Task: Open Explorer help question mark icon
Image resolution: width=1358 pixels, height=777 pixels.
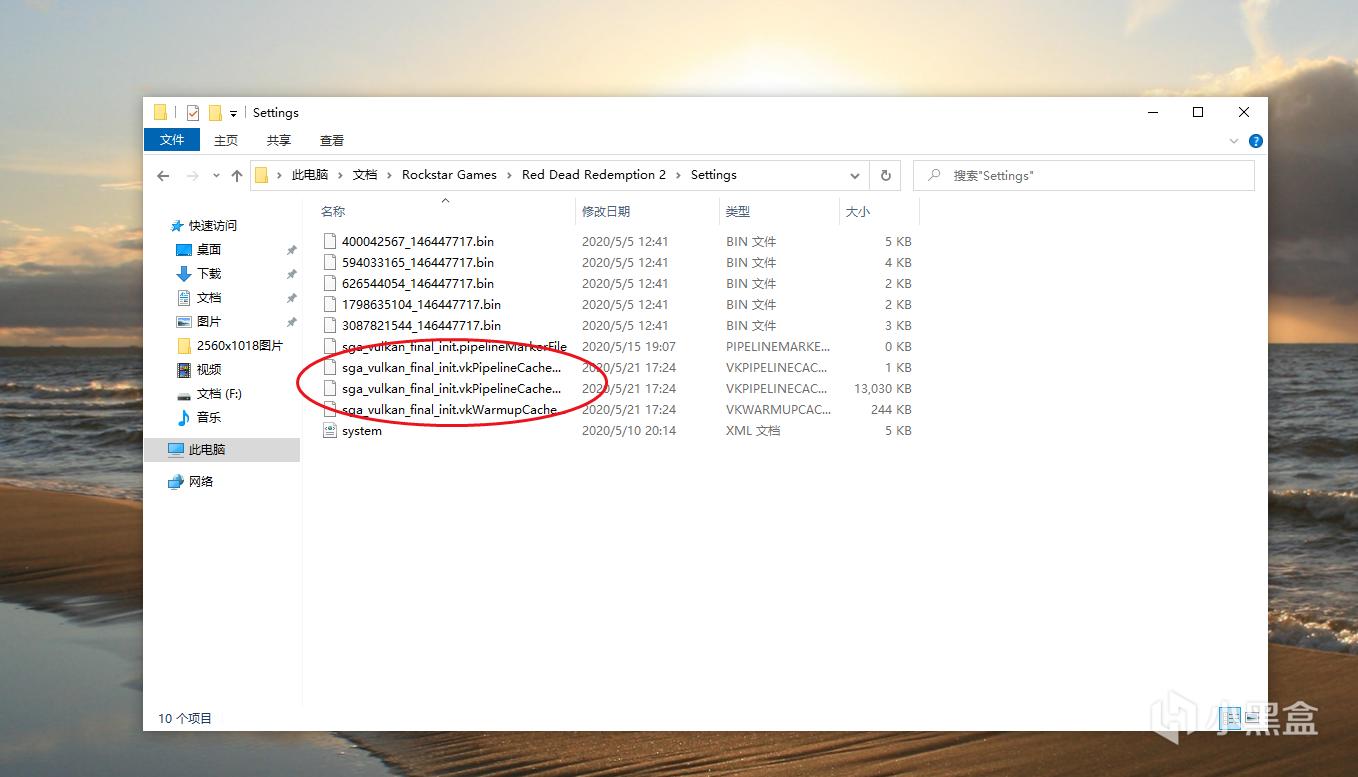Action: click(x=1255, y=141)
